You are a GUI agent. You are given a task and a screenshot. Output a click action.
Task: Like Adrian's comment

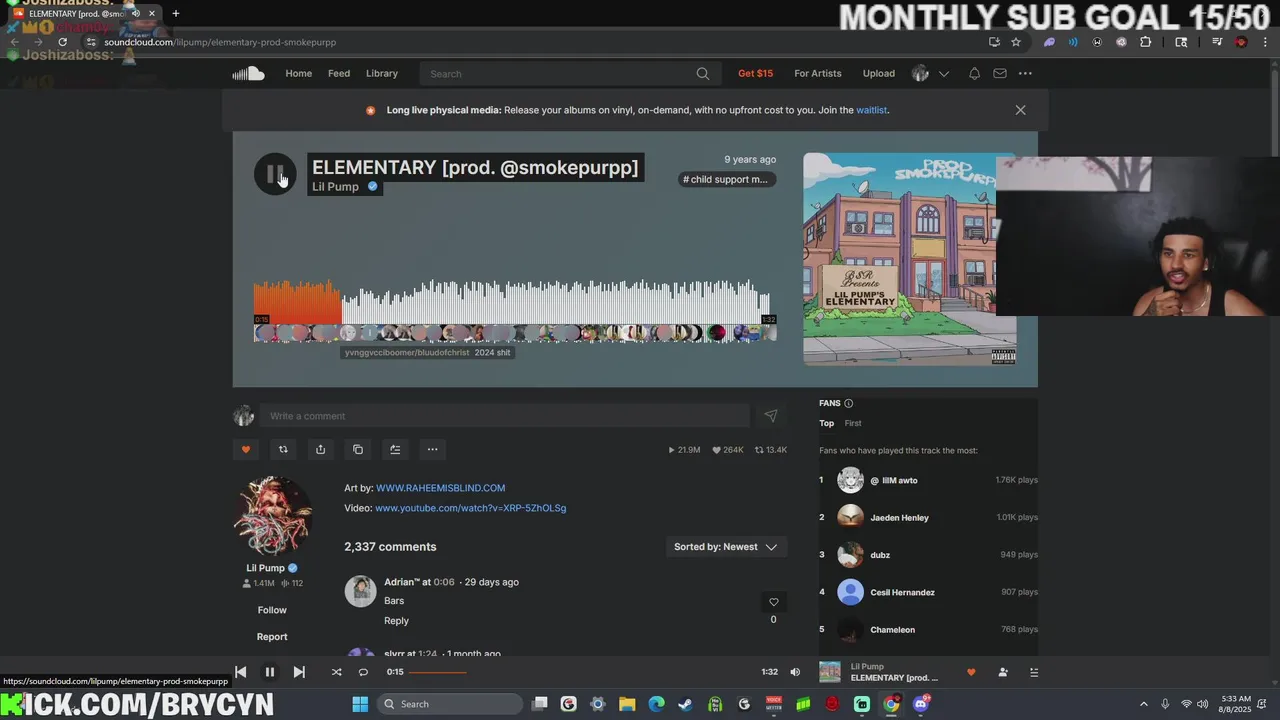773,602
